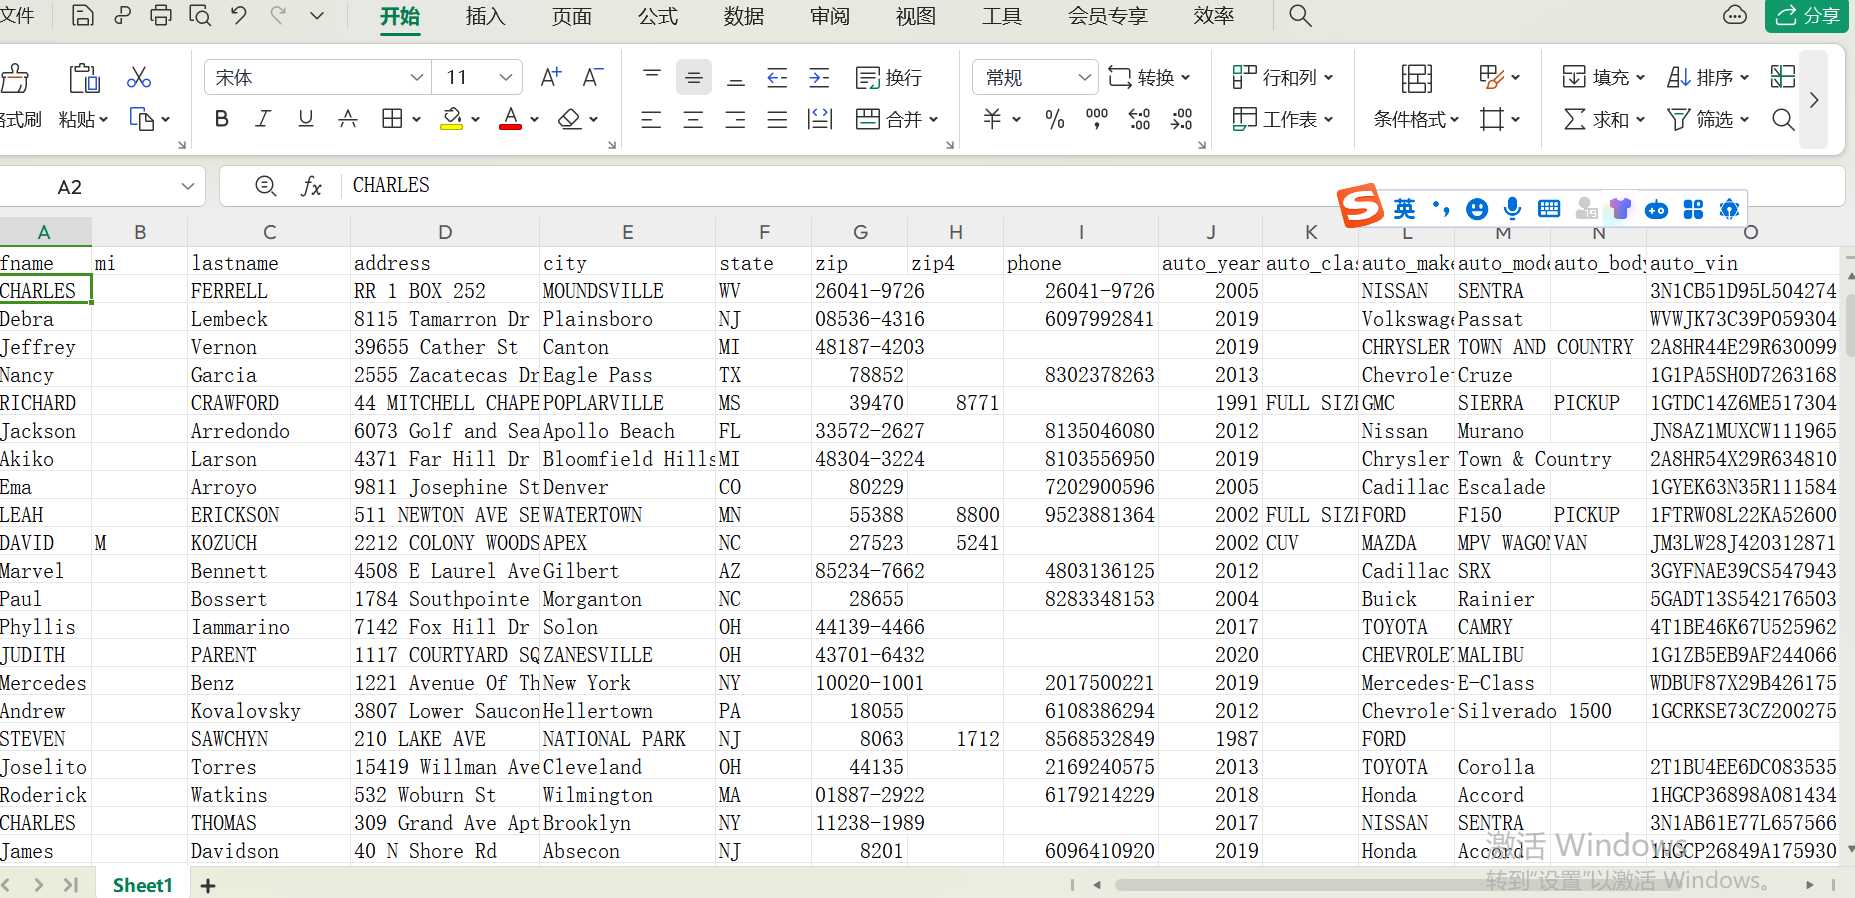The image size is (1855, 898).
Task: Toggle Sogou IME 英 language mode
Action: tap(1405, 208)
